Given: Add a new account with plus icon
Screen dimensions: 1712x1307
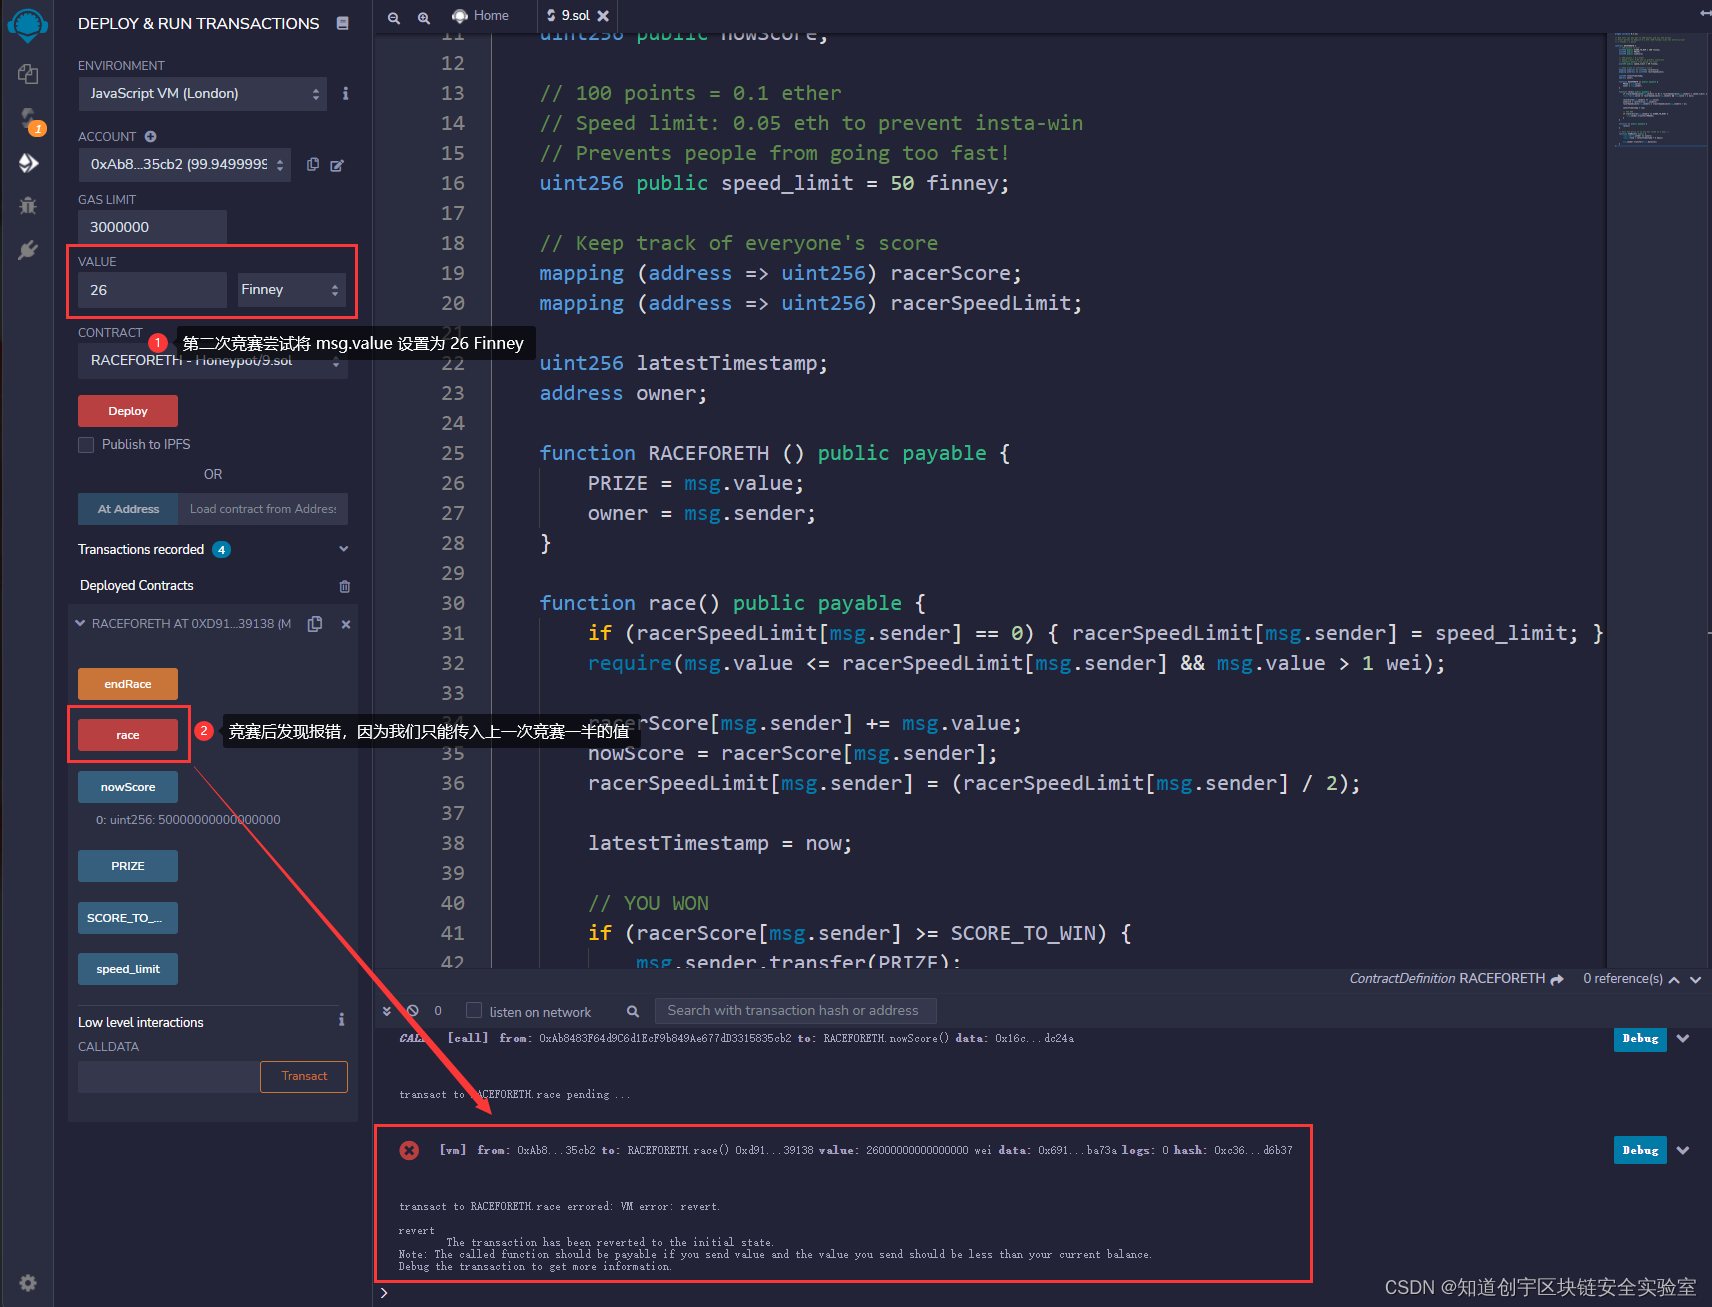Looking at the screenshot, I should [150, 136].
